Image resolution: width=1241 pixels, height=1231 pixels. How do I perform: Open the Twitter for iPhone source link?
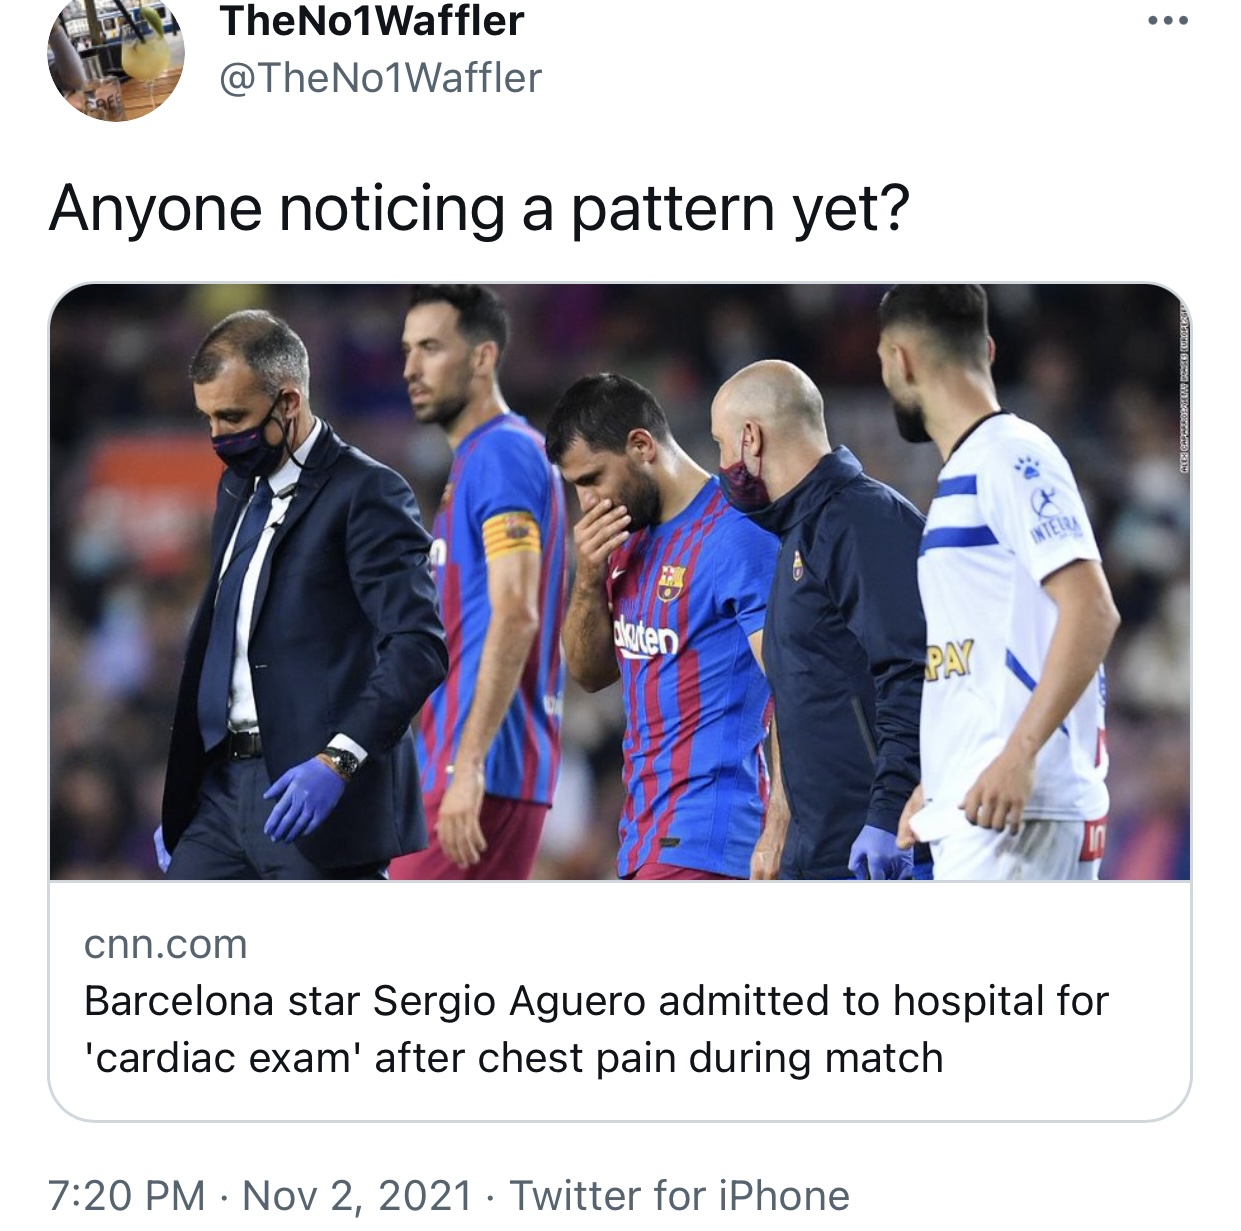[680, 1195]
